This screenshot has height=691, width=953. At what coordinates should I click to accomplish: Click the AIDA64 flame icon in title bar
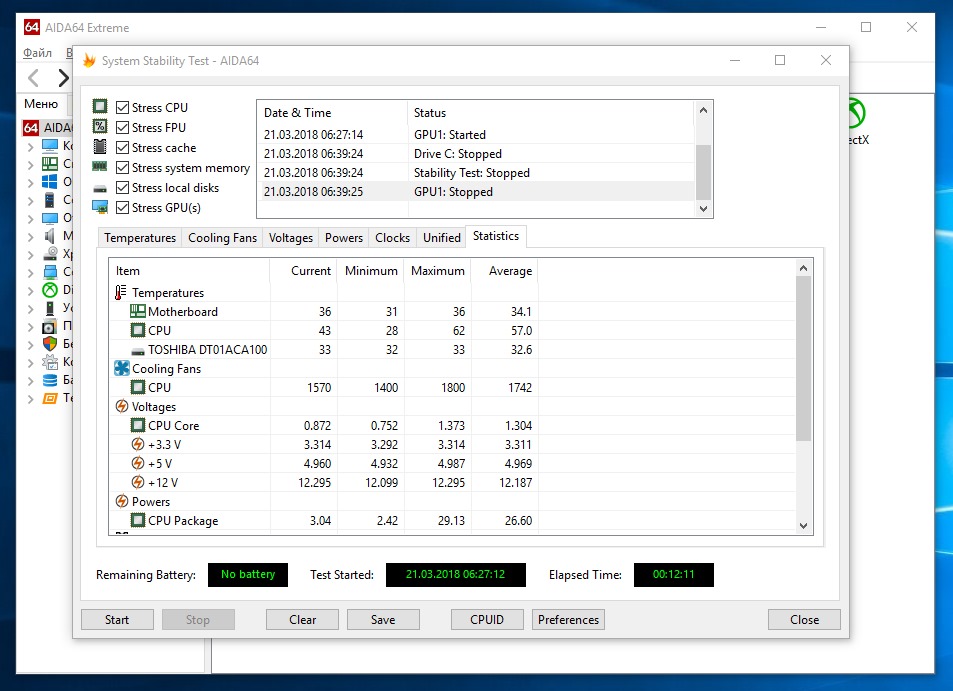(89, 60)
